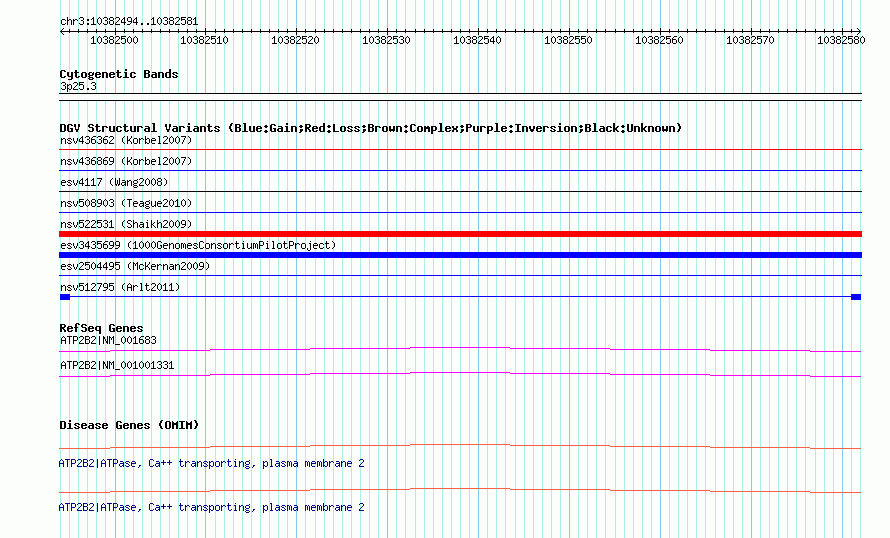Click ruler position 10382570
The image size is (890, 538).
click(x=750, y=40)
